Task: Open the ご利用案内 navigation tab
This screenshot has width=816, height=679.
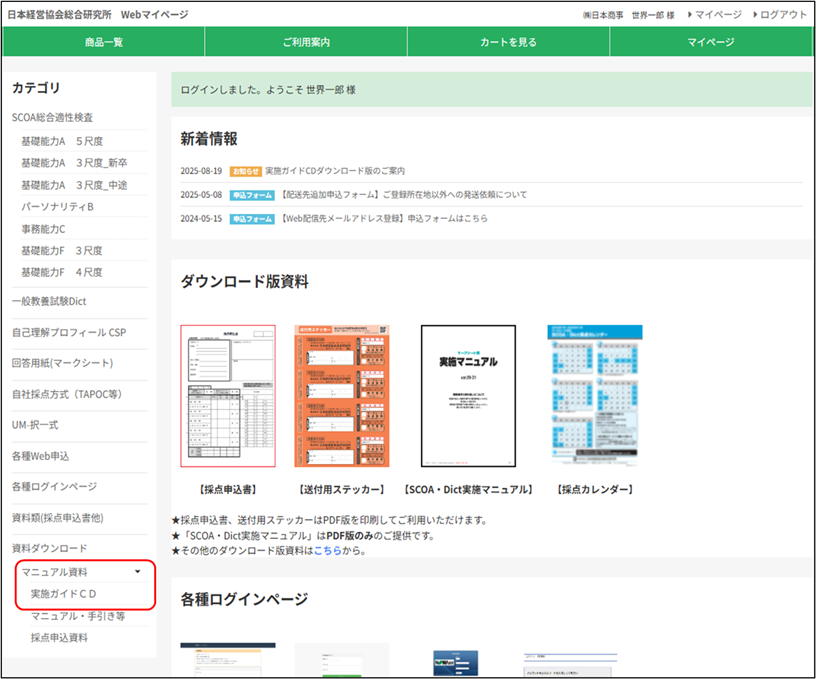Action: point(306,42)
